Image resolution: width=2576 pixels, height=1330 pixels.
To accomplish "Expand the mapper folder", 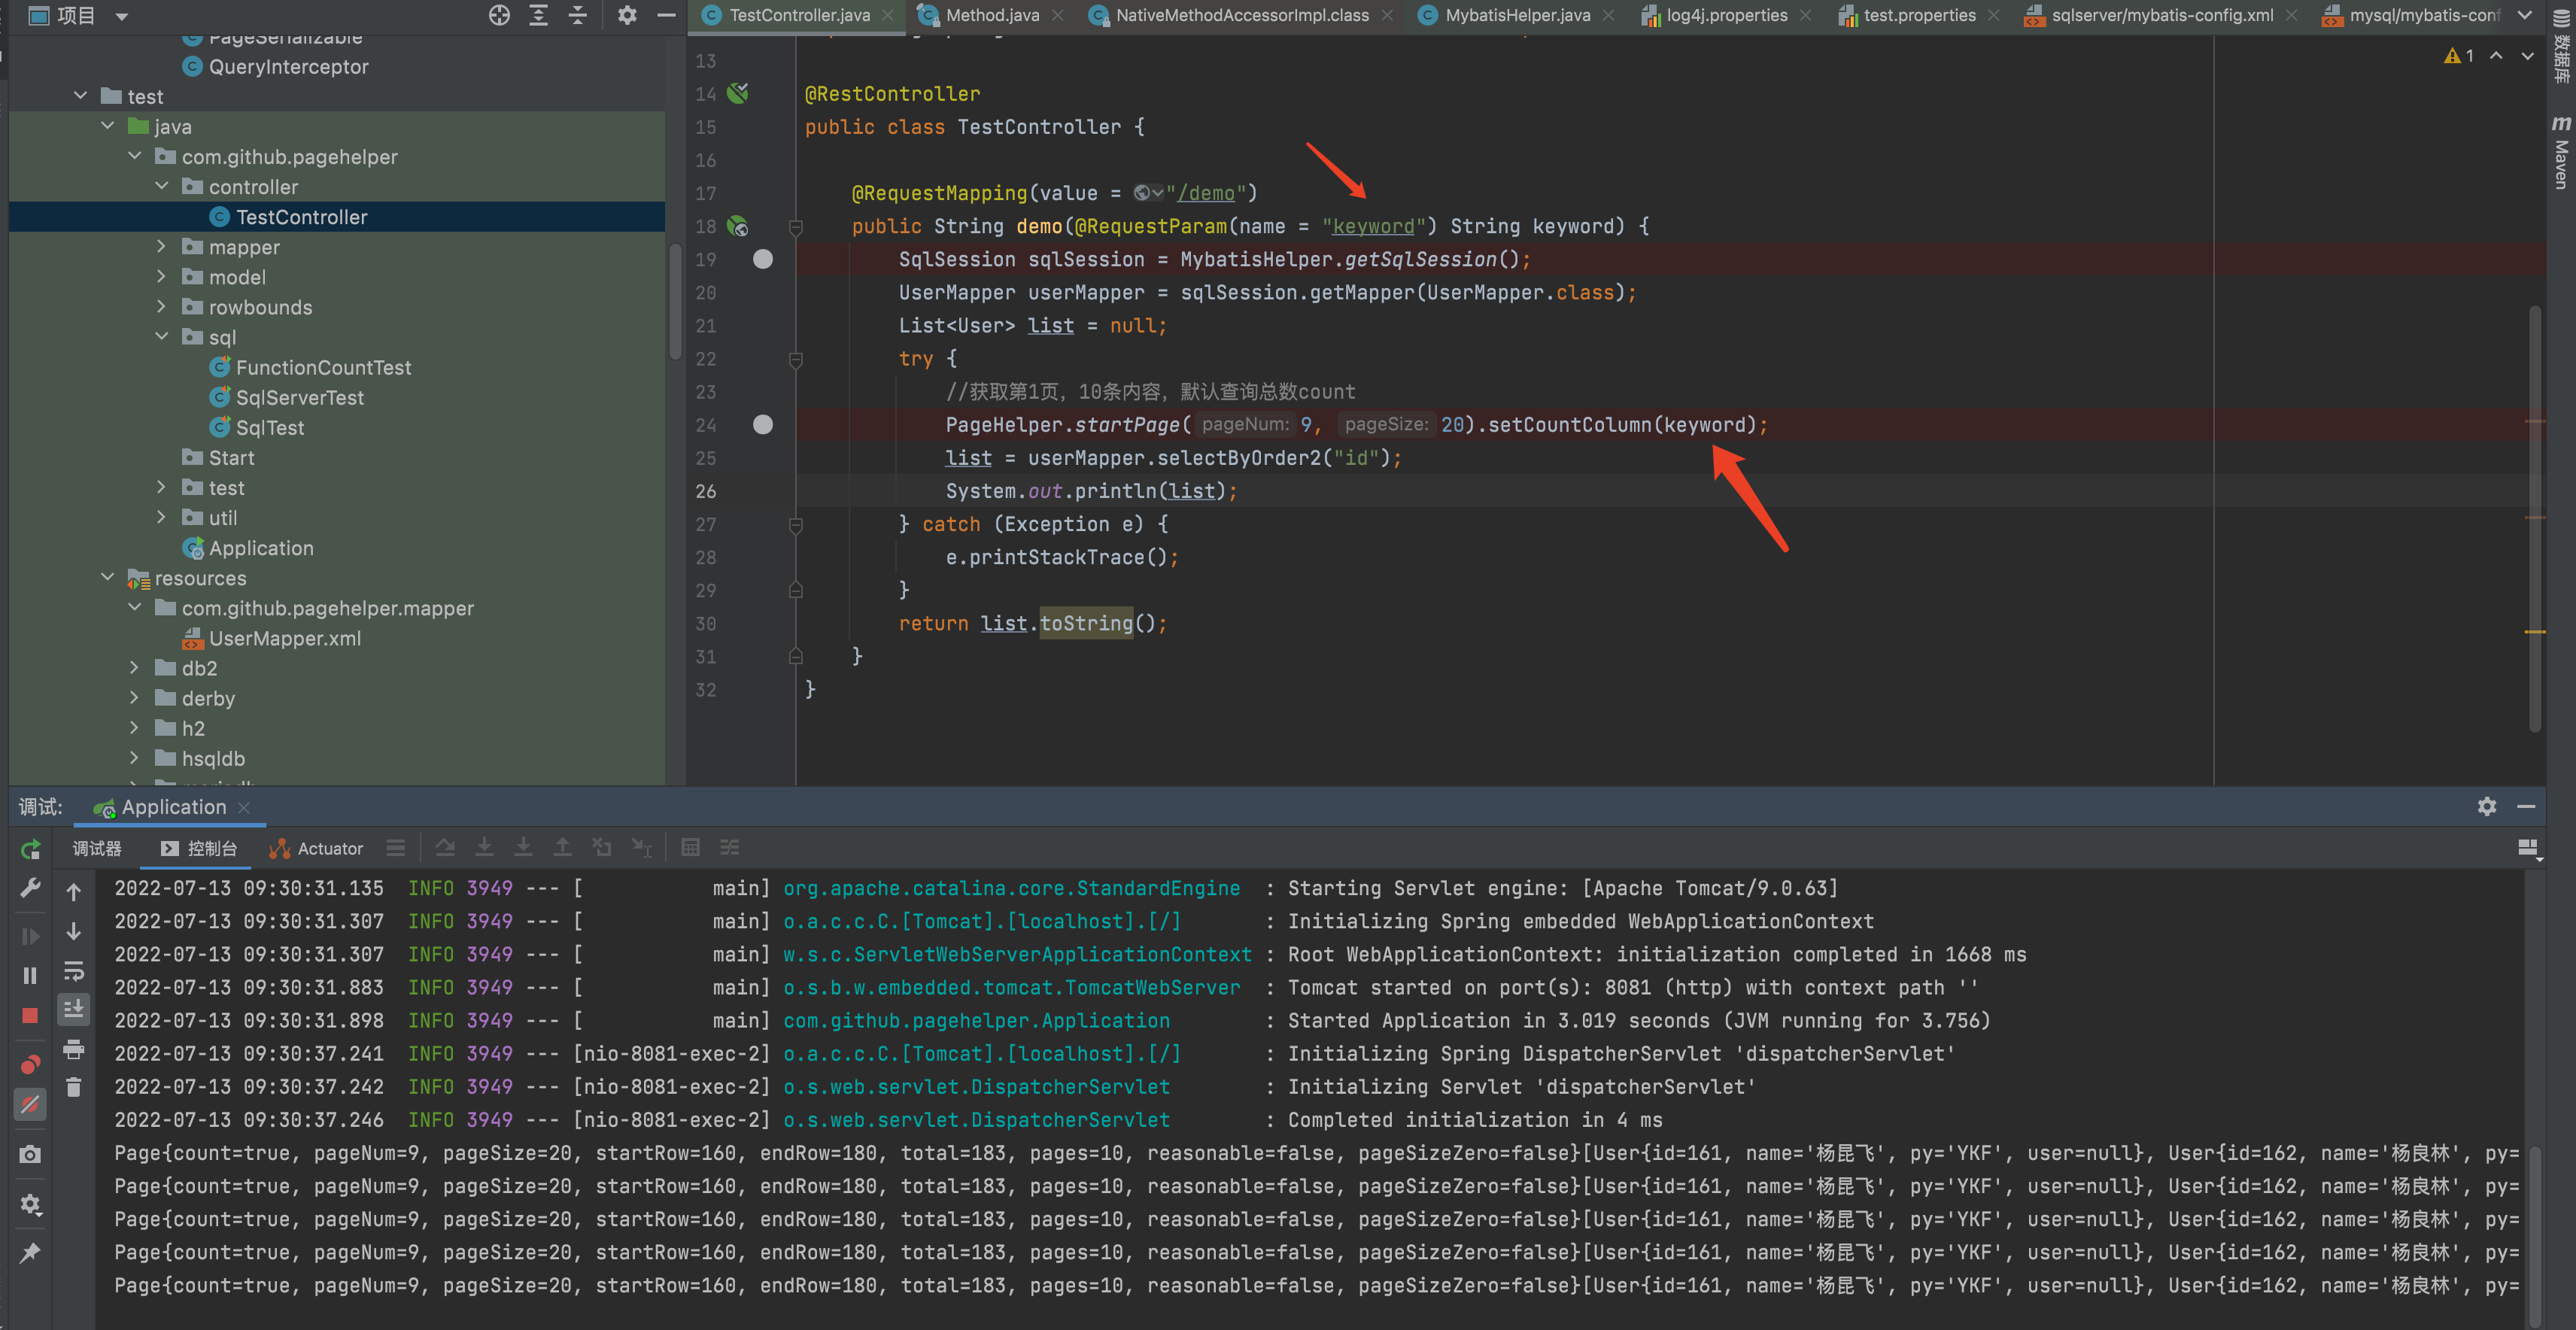I will click(161, 247).
